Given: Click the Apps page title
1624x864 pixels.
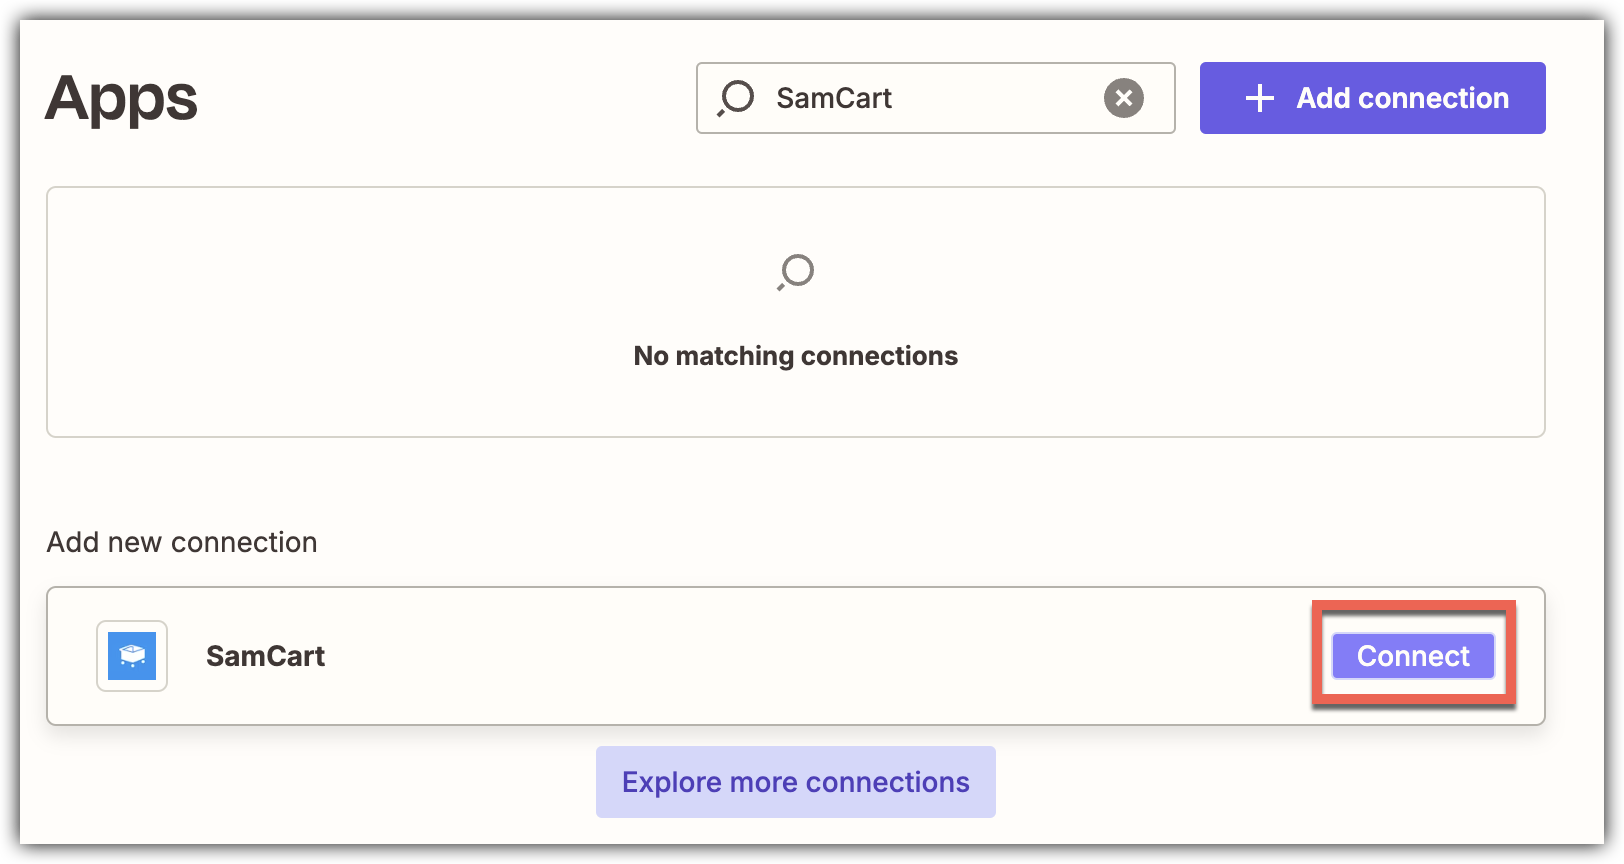Looking at the screenshot, I should click(x=121, y=99).
